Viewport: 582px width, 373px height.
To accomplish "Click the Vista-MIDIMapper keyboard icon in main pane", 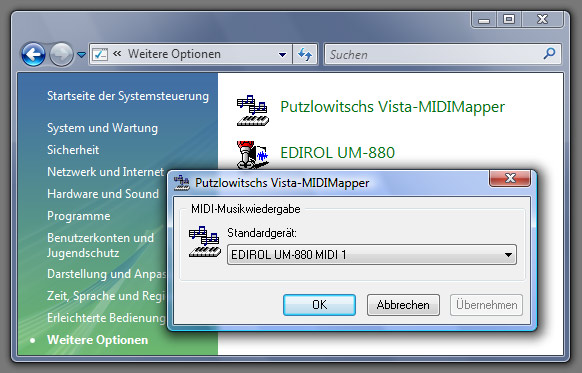I will [x=253, y=110].
